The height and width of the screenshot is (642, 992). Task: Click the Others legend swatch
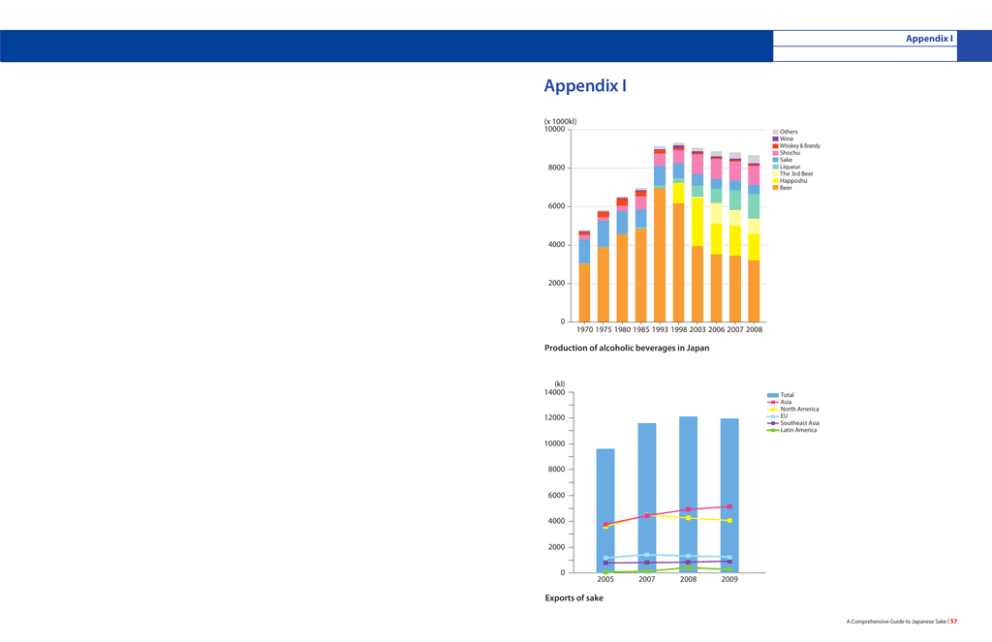pyautogui.click(x=775, y=132)
